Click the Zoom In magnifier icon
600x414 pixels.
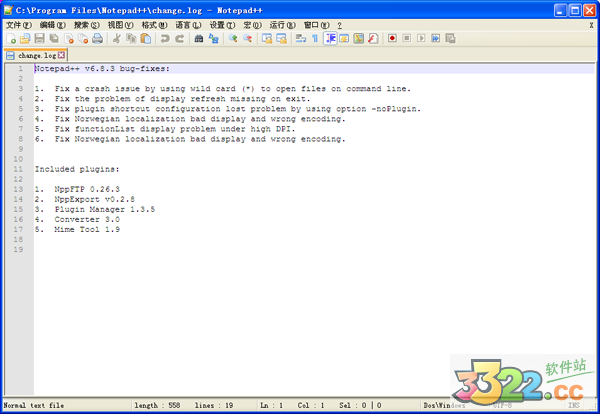233,39
